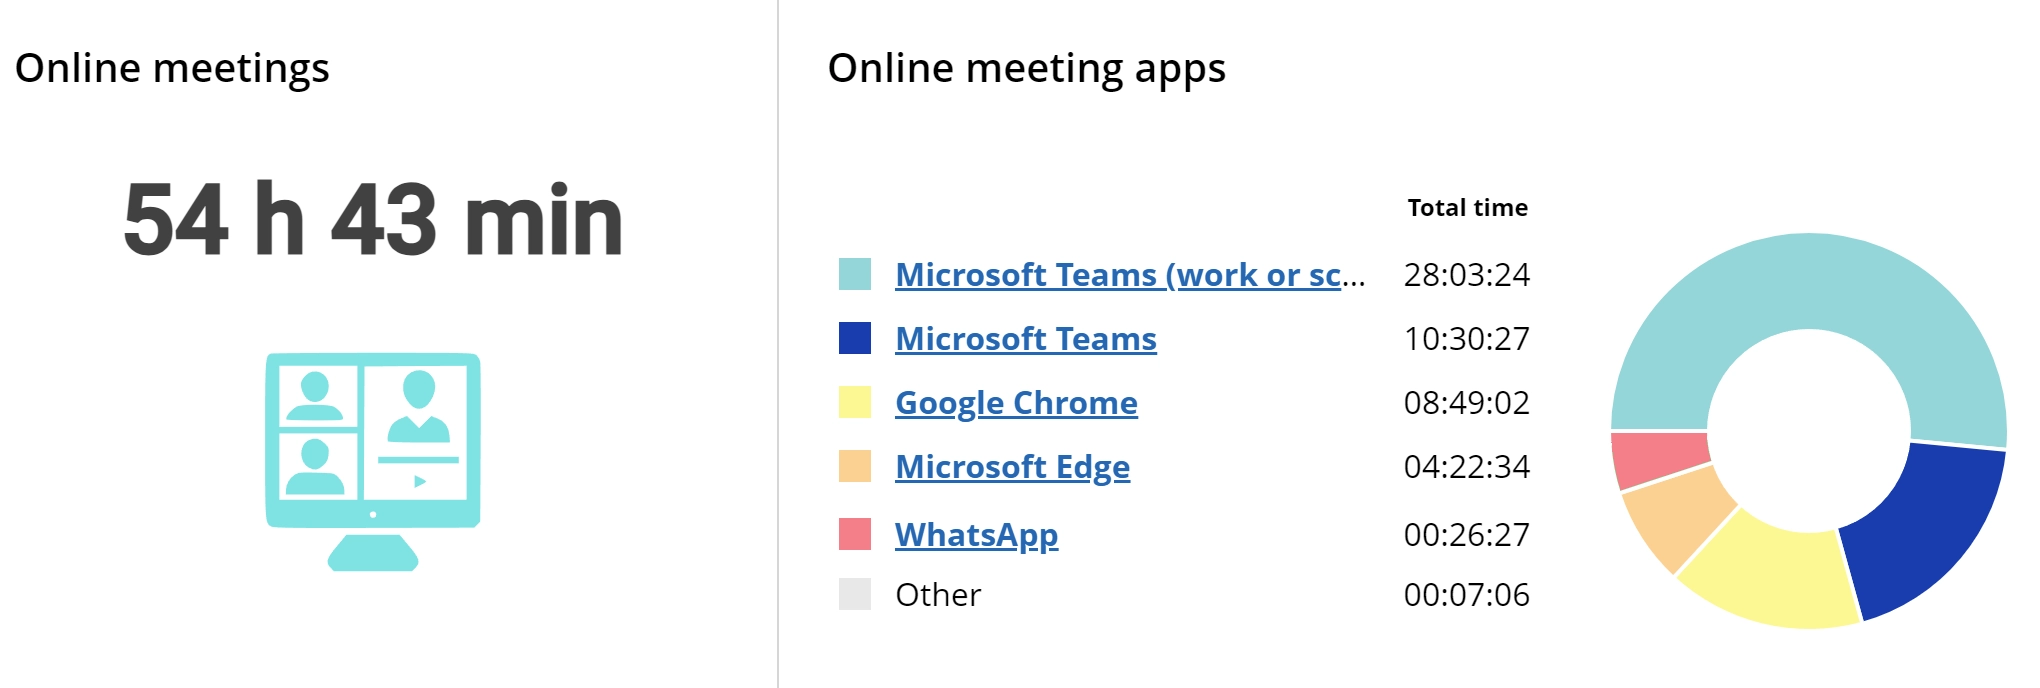Click the red WhatsApp legend swatch
Viewport: 2040px width, 688px height.
pyautogui.click(x=855, y=534)
